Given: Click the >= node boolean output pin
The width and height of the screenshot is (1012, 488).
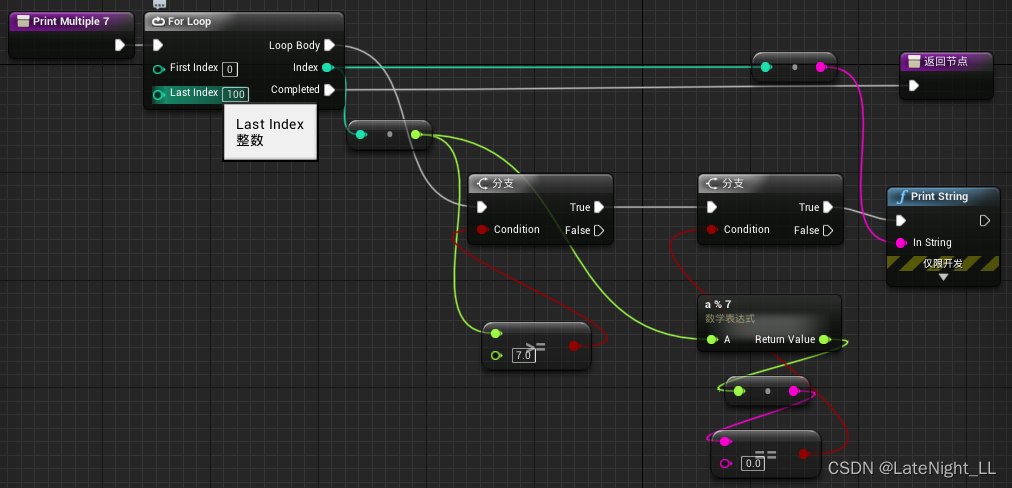Looking at the screenshot, I should (574, 346).
